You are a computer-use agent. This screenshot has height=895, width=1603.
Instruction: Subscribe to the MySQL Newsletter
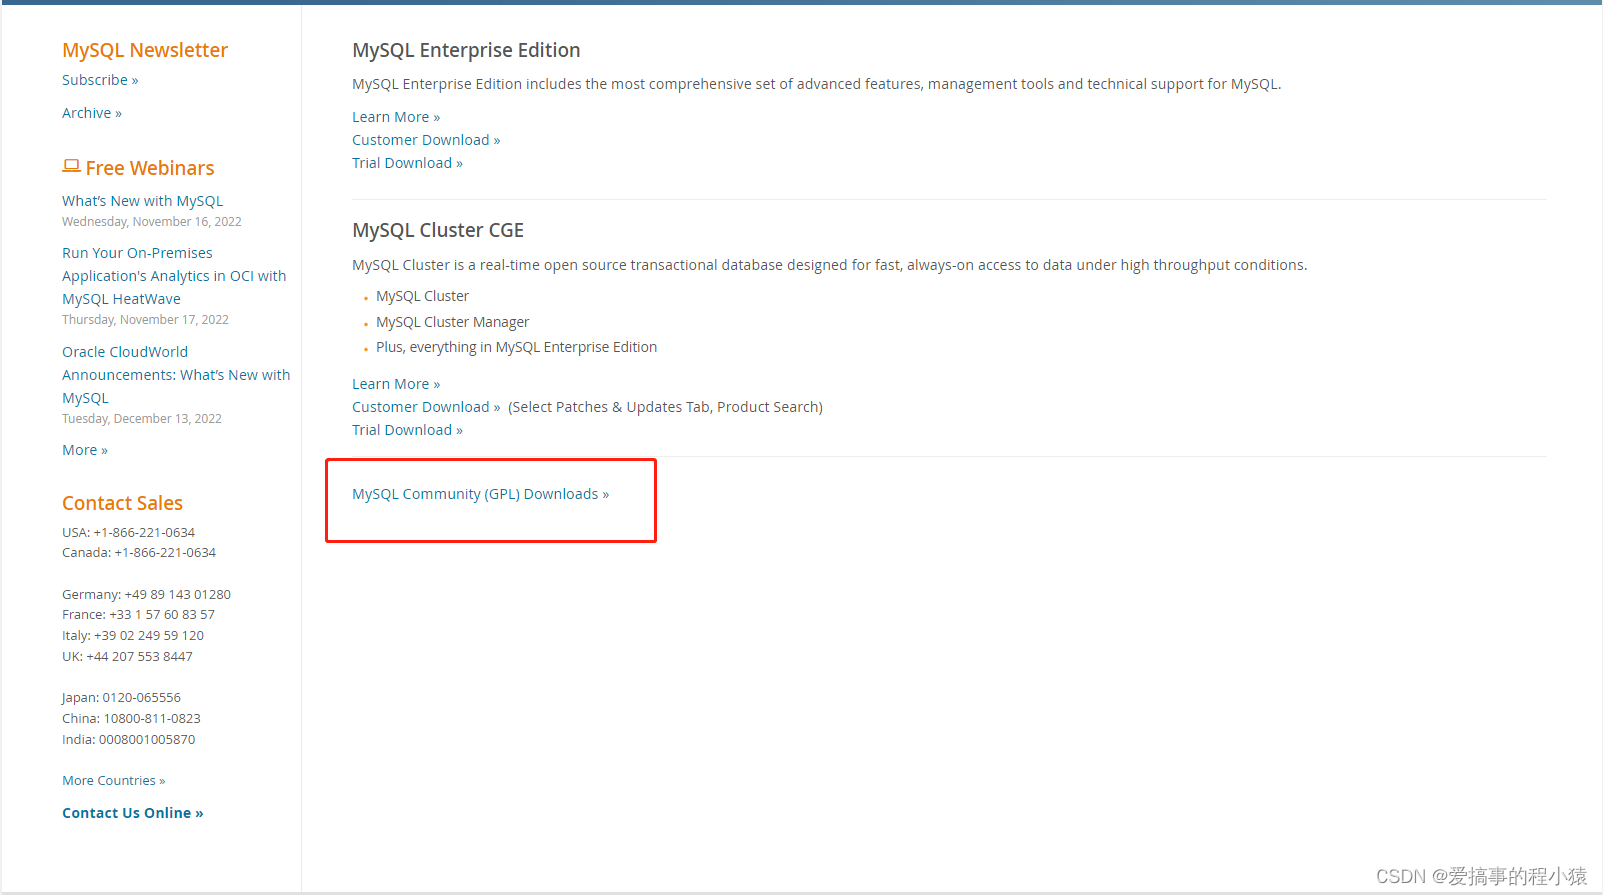coord(100,80)
